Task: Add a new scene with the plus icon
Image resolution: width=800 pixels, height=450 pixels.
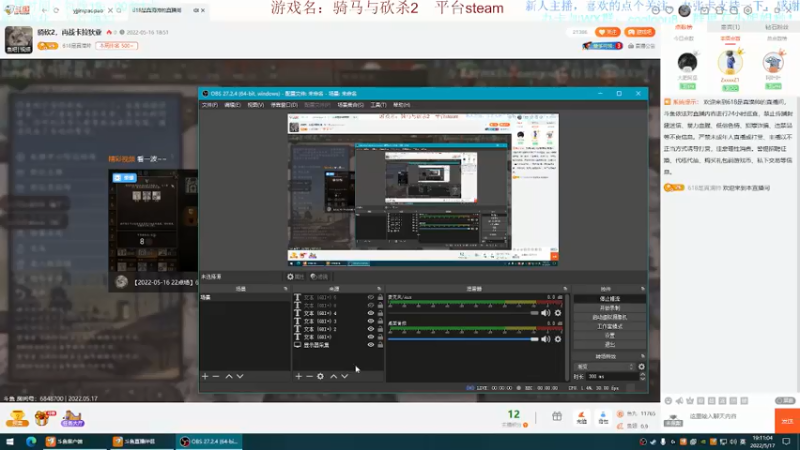Action: (205, 377)
